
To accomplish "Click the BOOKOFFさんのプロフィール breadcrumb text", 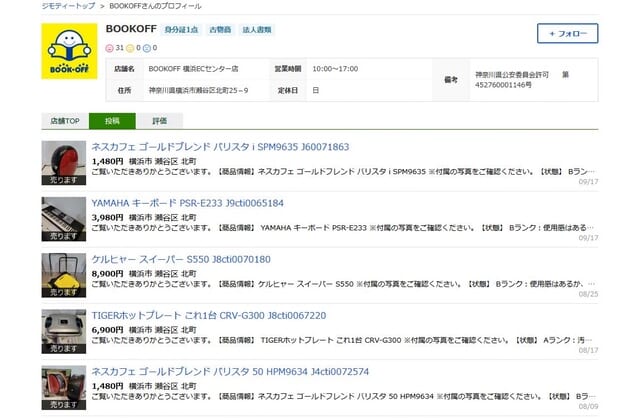I will (x=155, y=6).
